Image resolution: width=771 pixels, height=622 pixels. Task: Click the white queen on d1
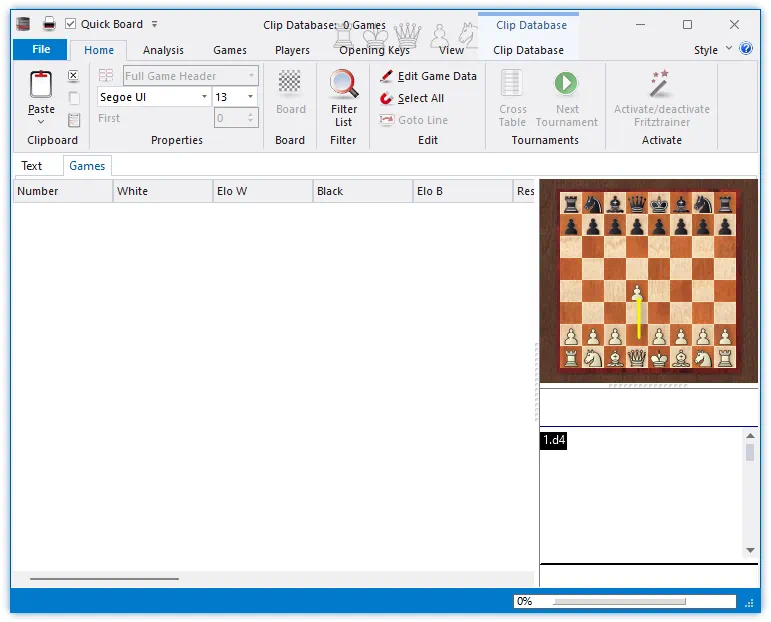pyautogui.click(x=637, y=358)
